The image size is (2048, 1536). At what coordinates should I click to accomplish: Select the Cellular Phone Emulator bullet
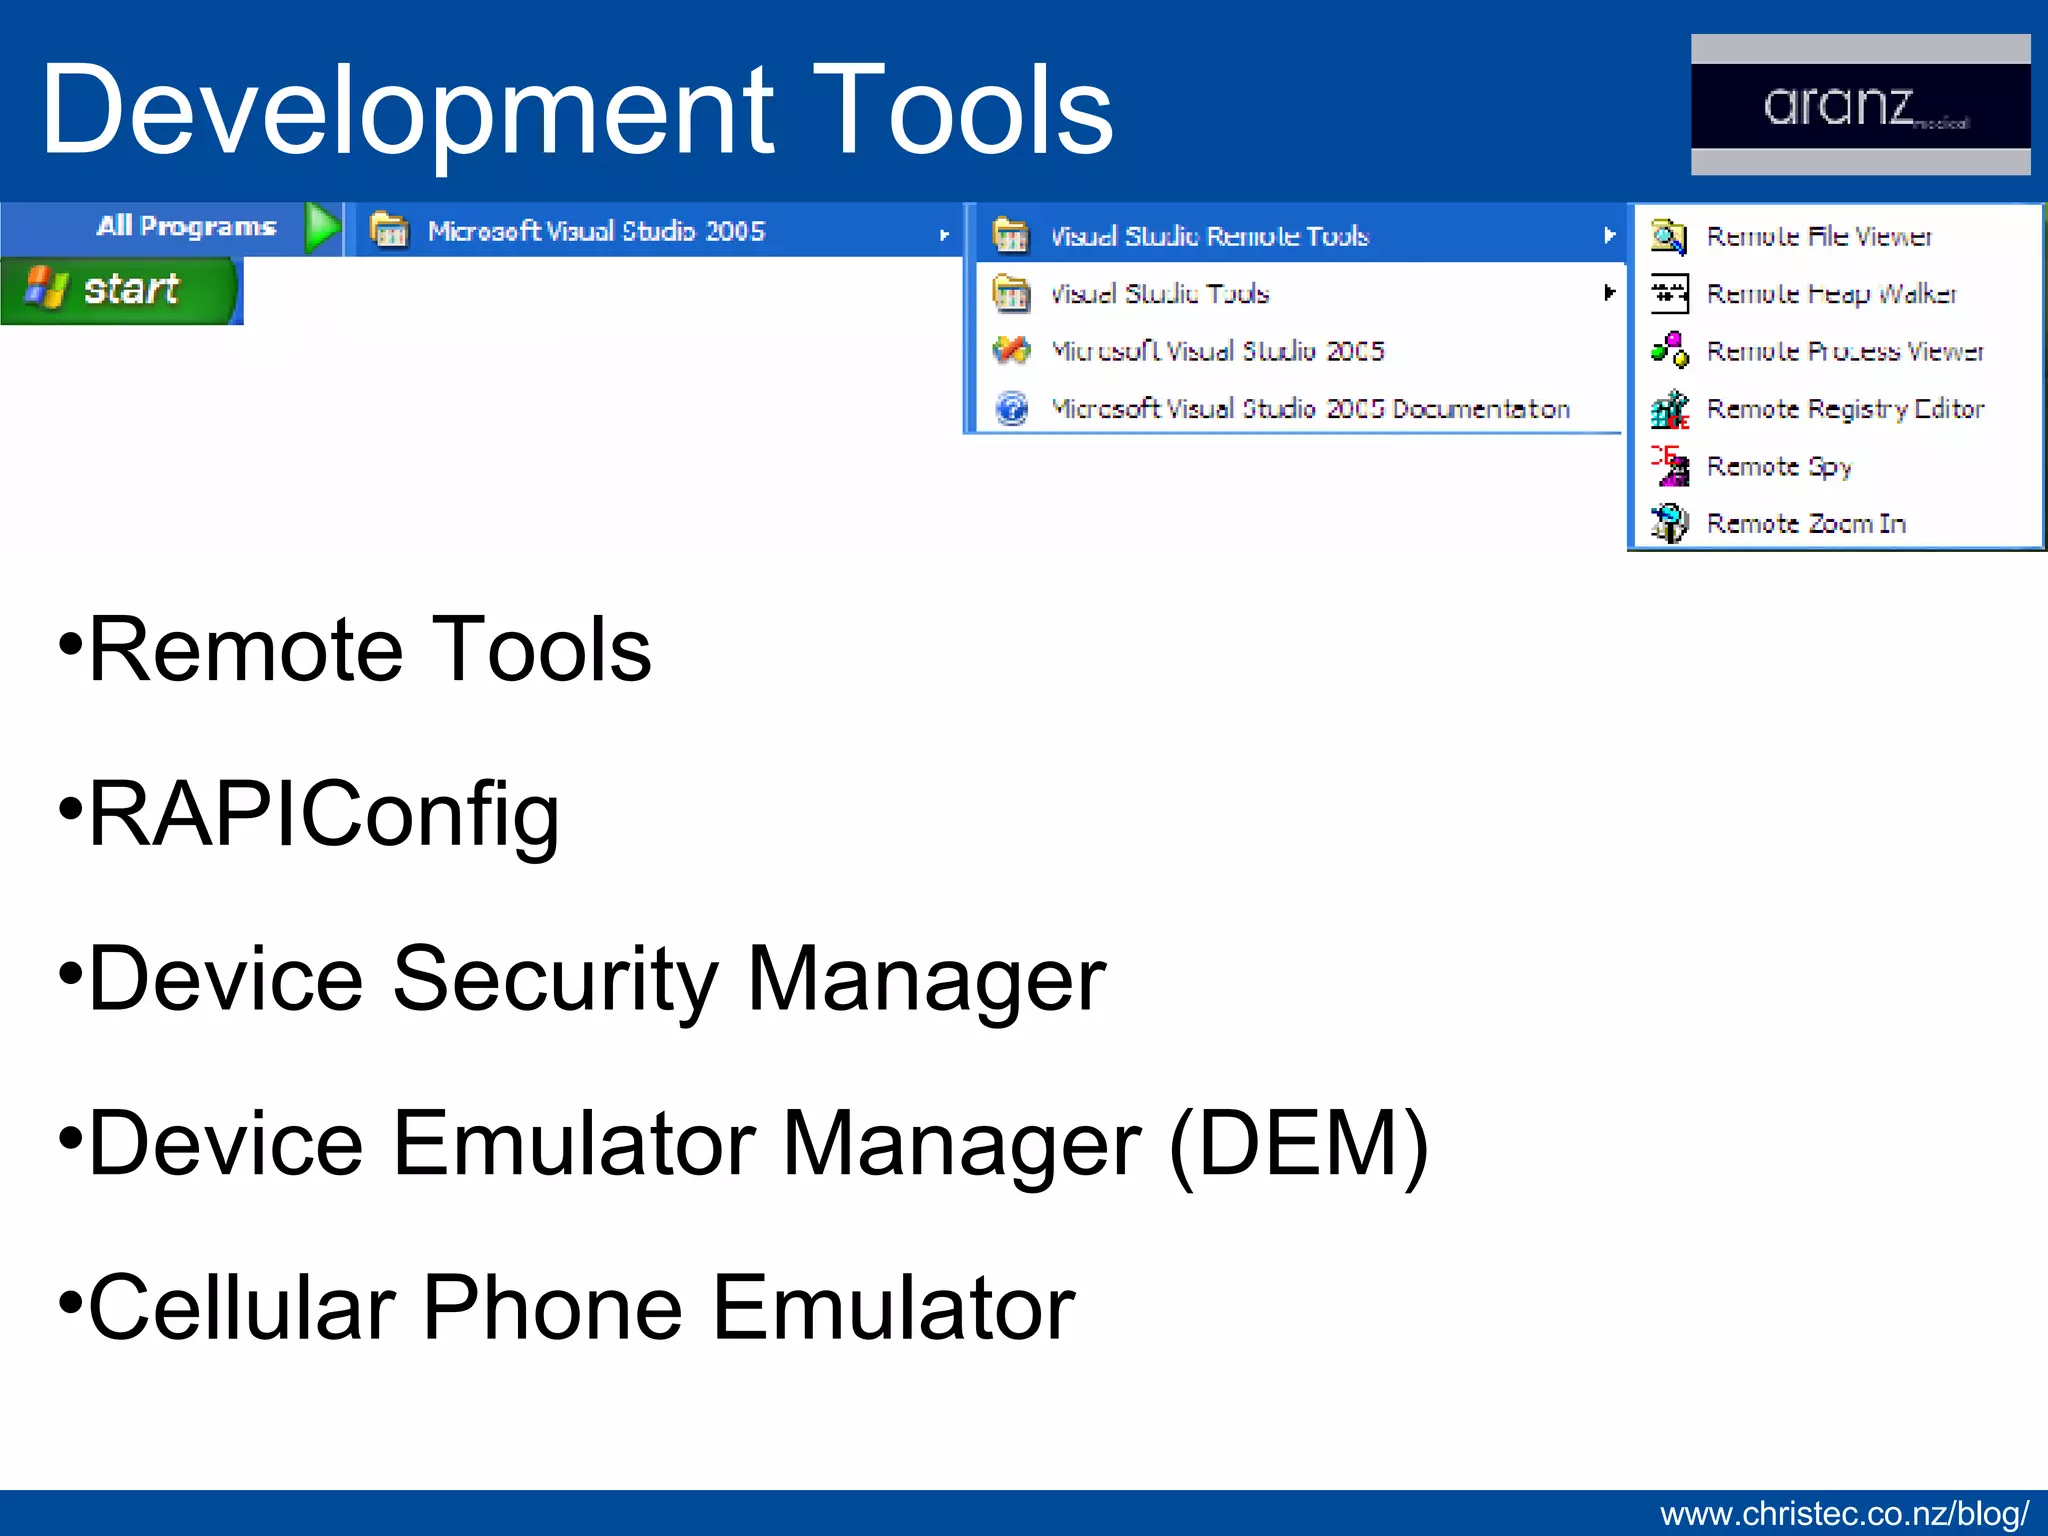[x=582, y=1308]
